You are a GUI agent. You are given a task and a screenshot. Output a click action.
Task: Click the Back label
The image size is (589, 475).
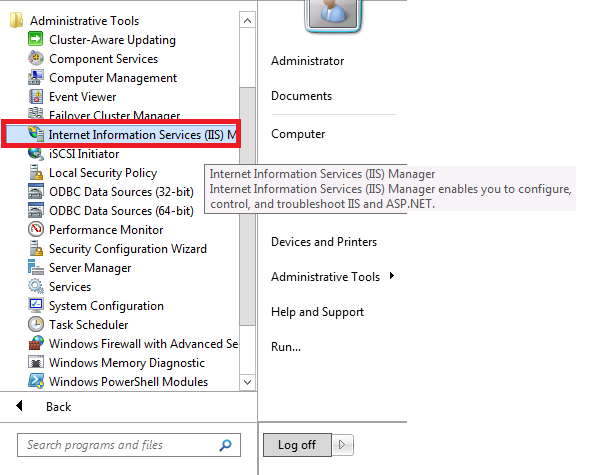(x=58, y=407)
